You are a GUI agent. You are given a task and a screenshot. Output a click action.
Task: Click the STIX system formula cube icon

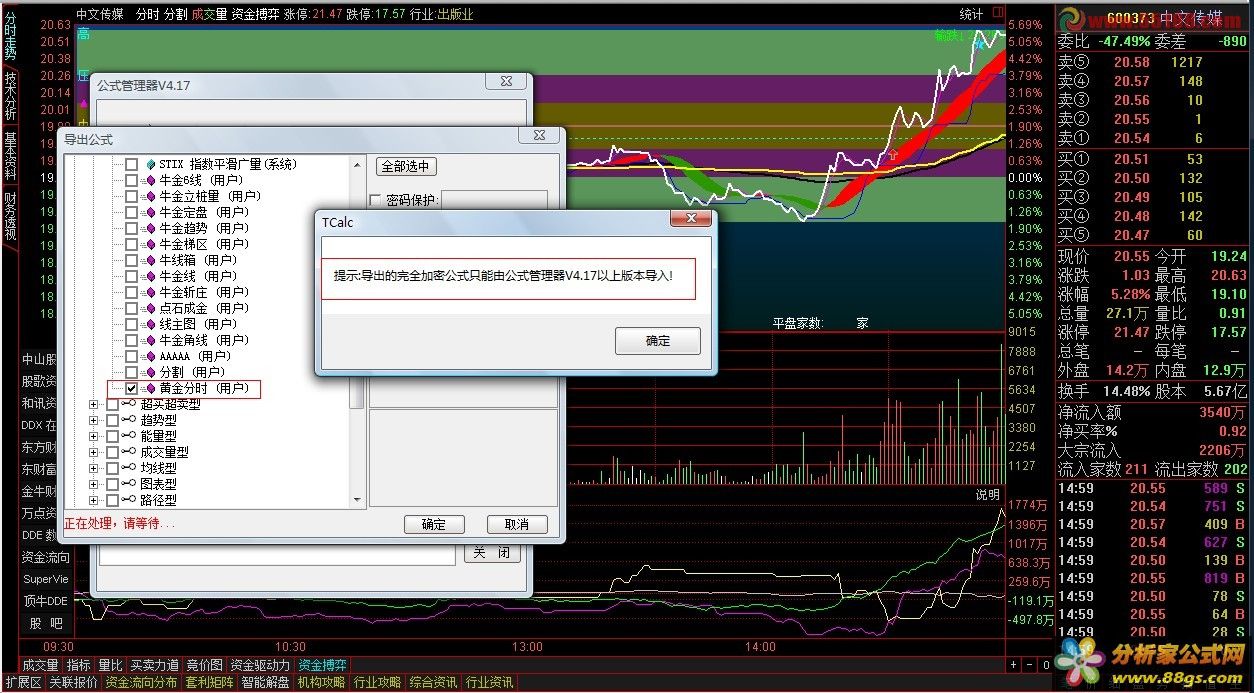pos(151,164)
